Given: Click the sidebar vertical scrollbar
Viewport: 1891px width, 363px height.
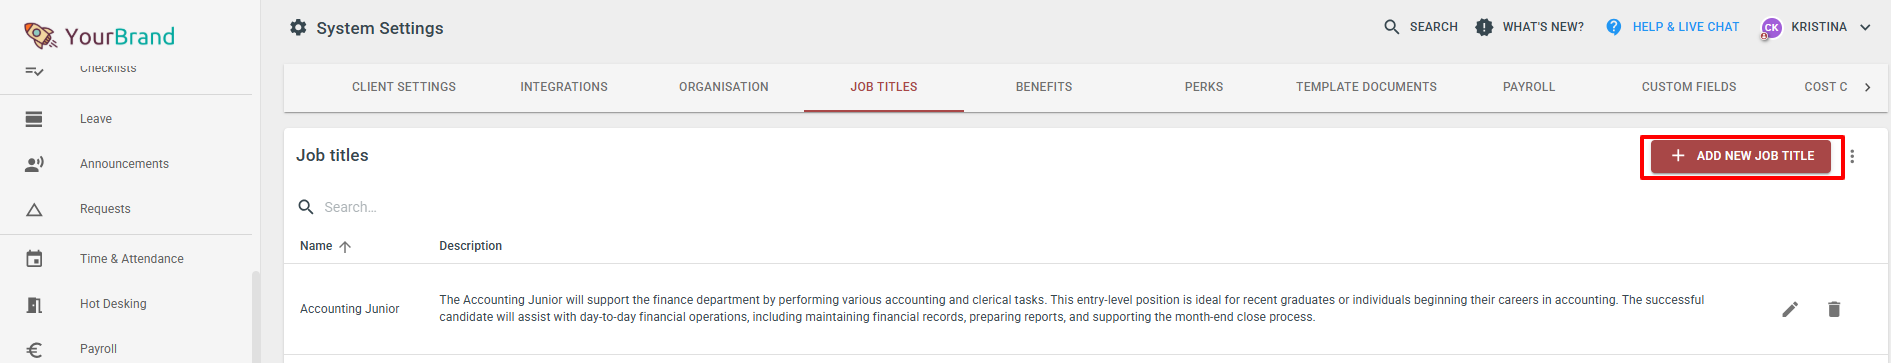Looking at the screenshot, I should 256,315.
